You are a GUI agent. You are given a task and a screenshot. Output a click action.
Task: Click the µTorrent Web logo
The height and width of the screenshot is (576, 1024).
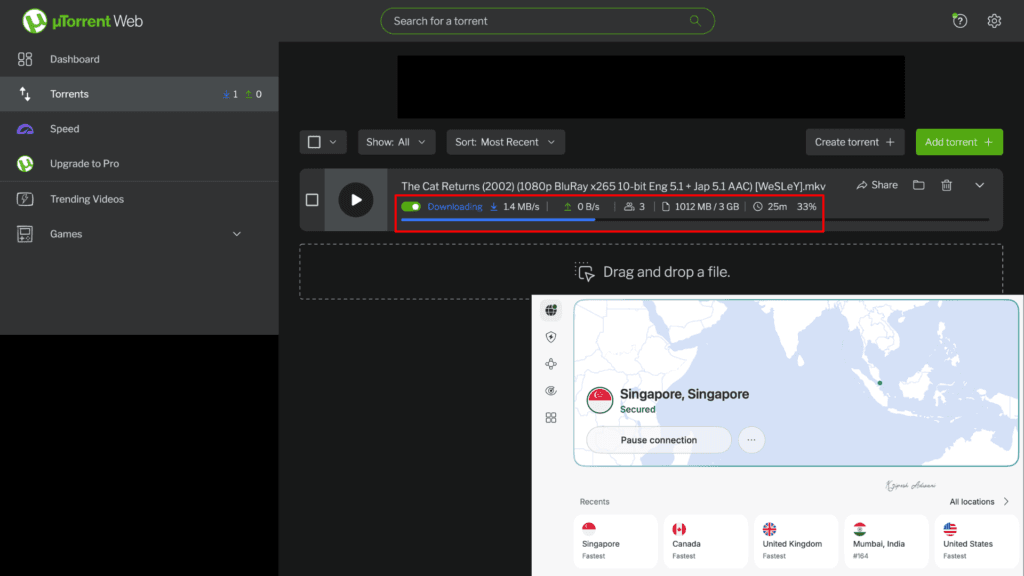coord(82,21)
